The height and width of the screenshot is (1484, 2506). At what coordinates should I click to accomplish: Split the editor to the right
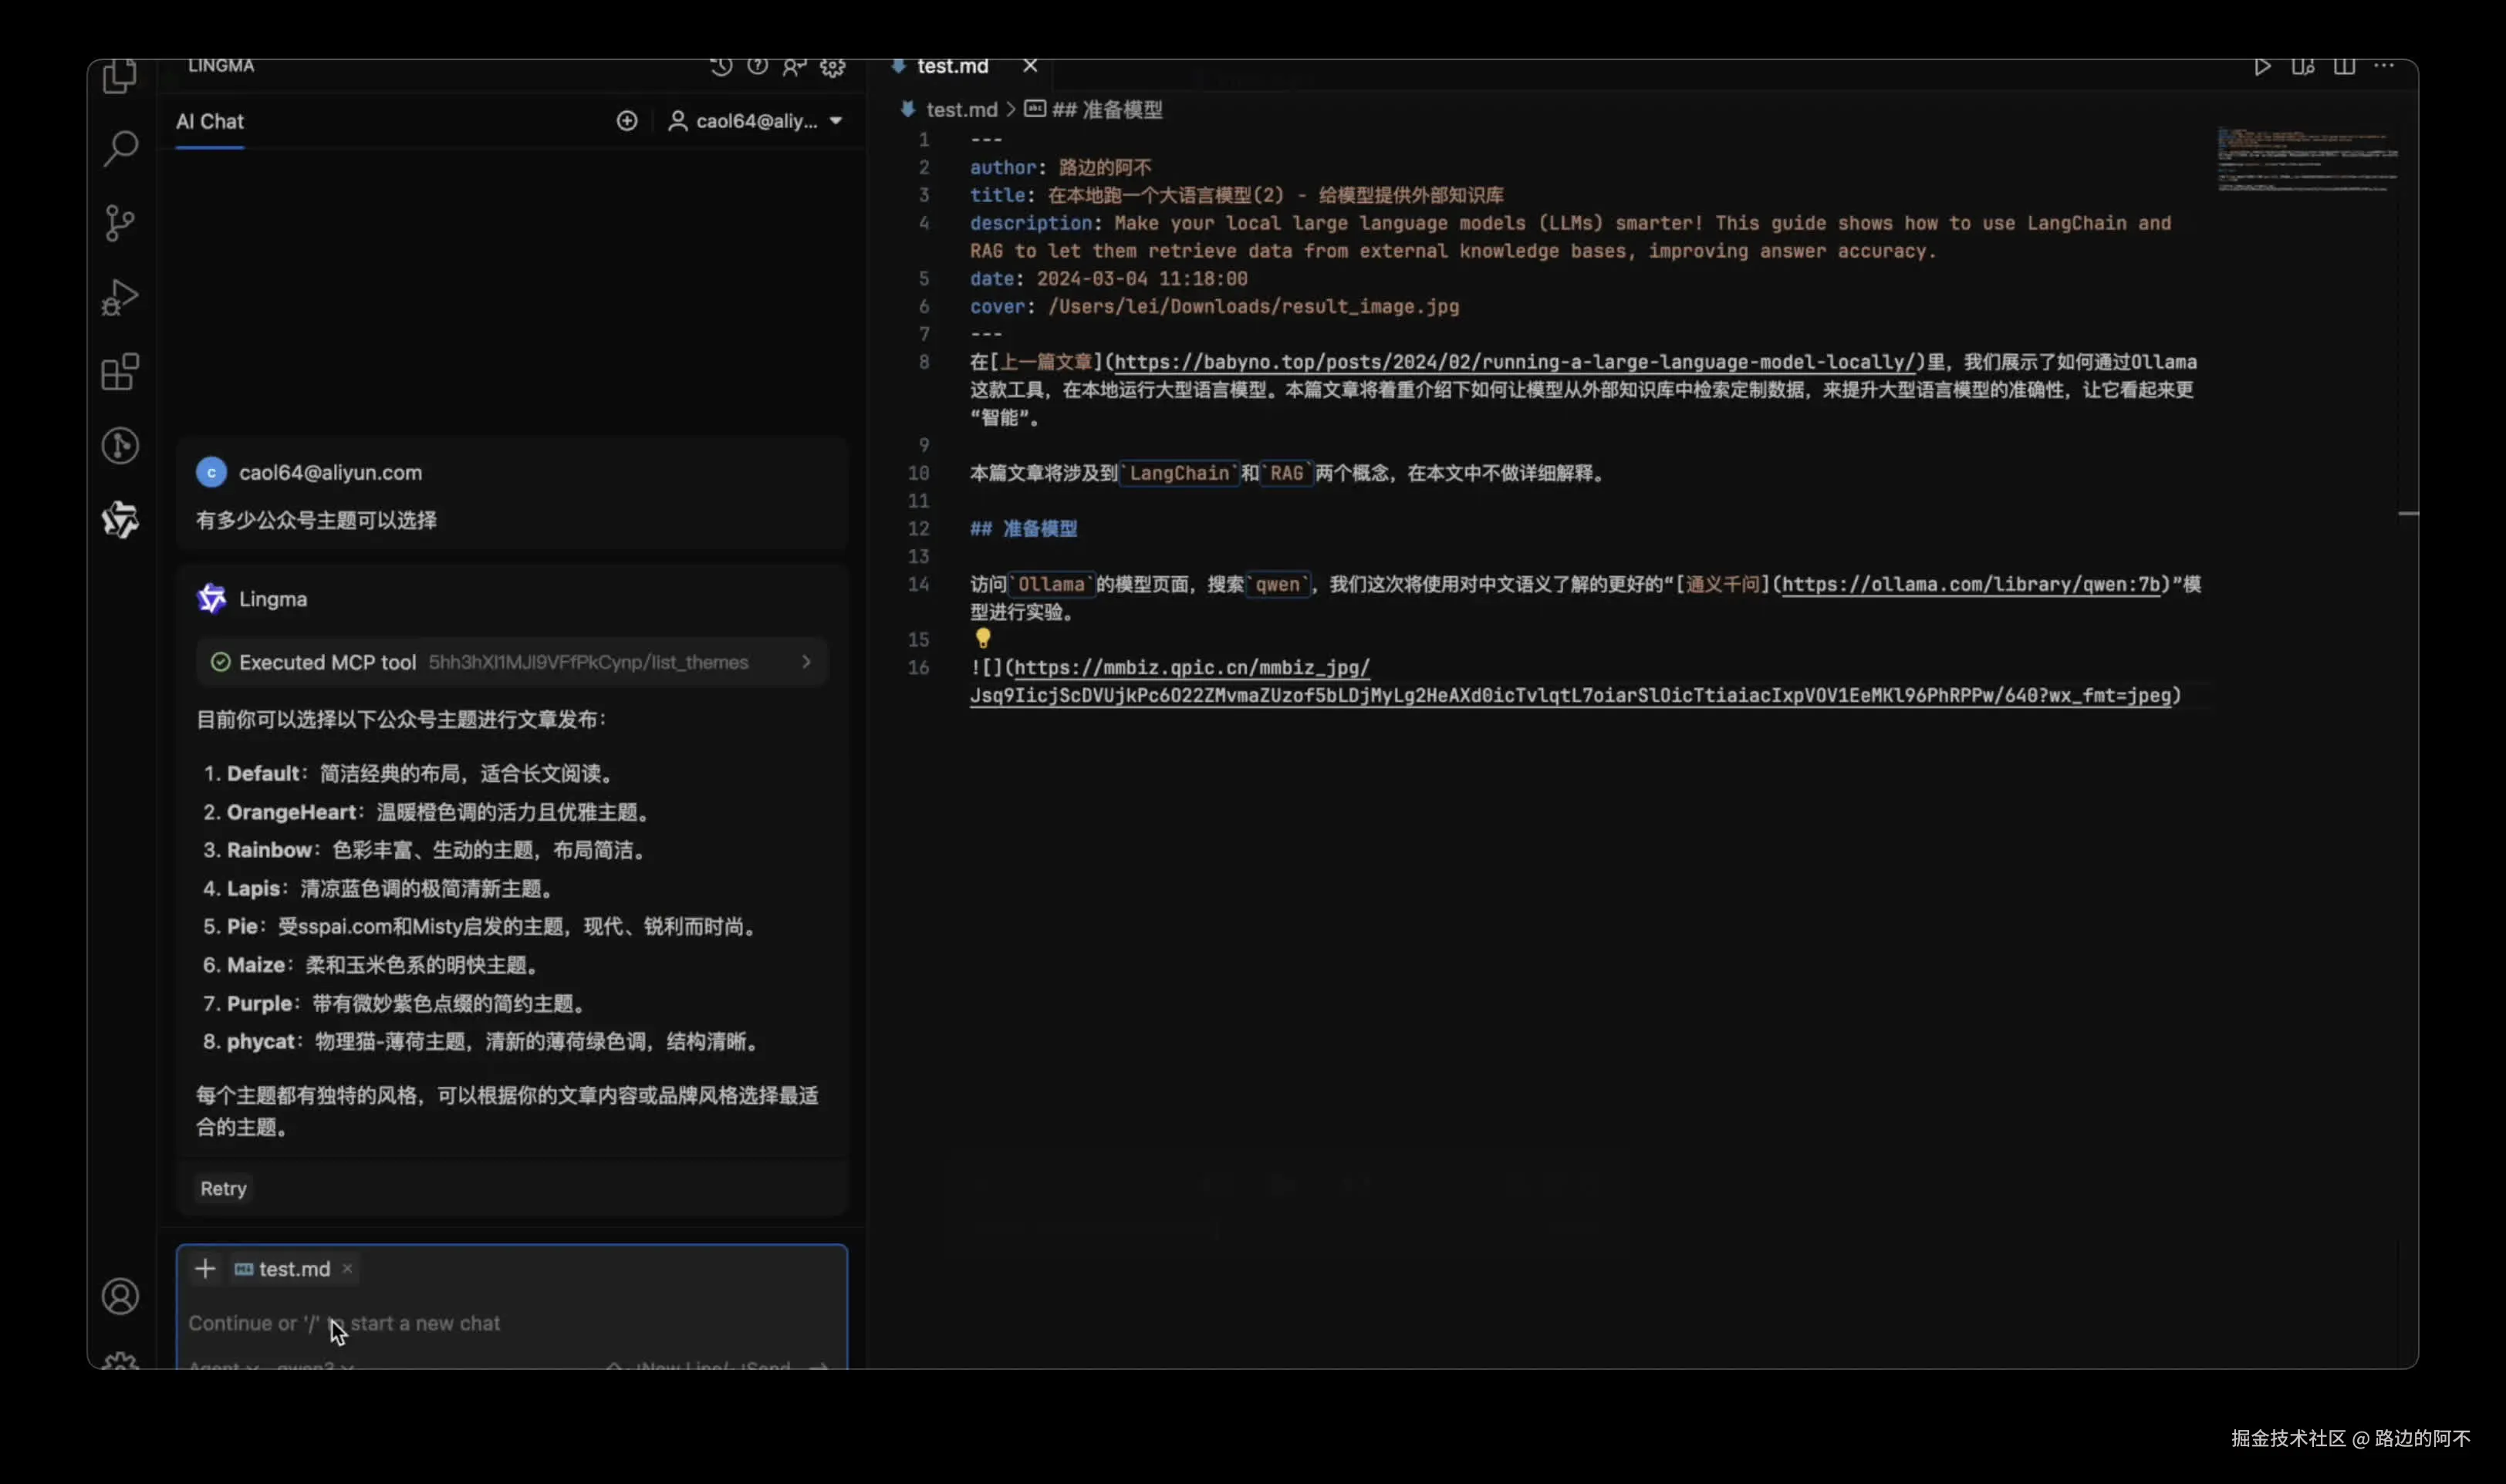(2343, 66)
